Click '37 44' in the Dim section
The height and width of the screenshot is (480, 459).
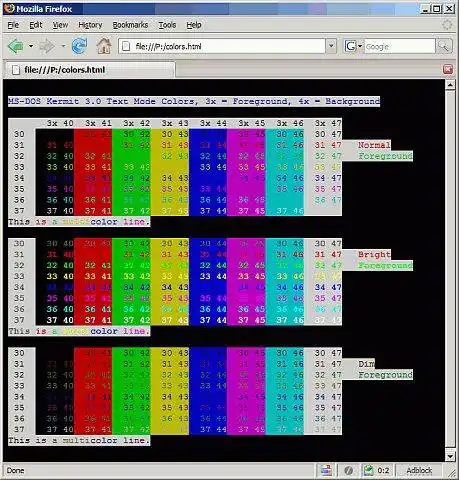tap(213, 429)
